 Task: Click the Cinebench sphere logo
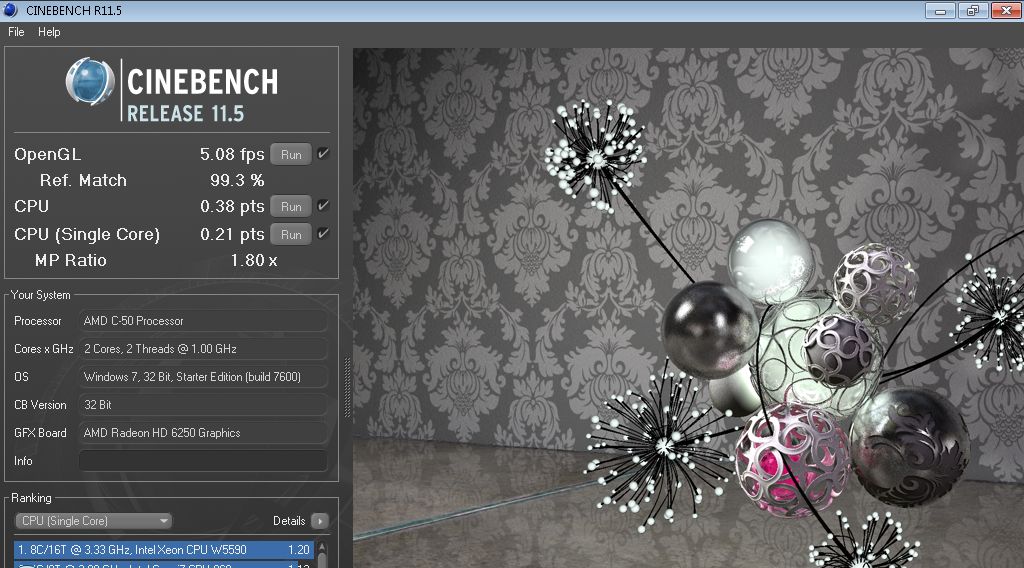(90, 82)
